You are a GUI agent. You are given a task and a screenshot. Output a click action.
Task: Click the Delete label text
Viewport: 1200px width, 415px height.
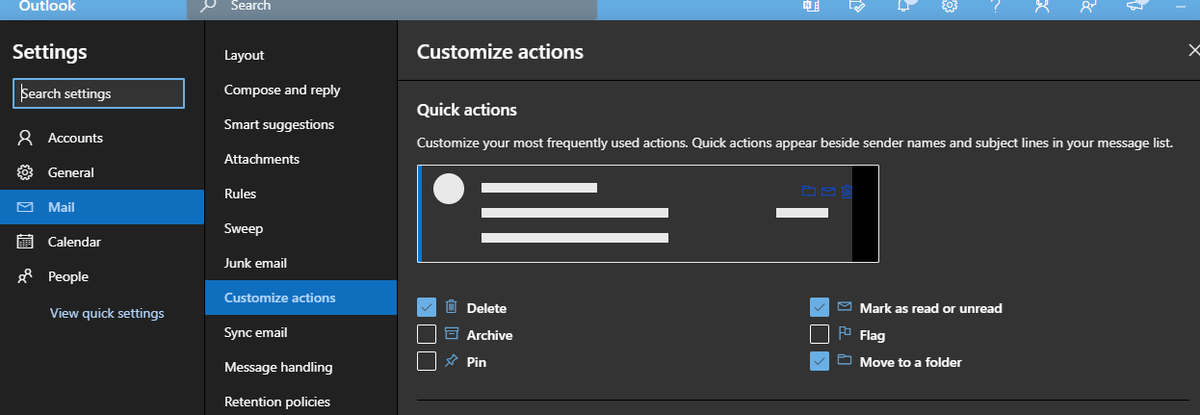coord(487,308)
